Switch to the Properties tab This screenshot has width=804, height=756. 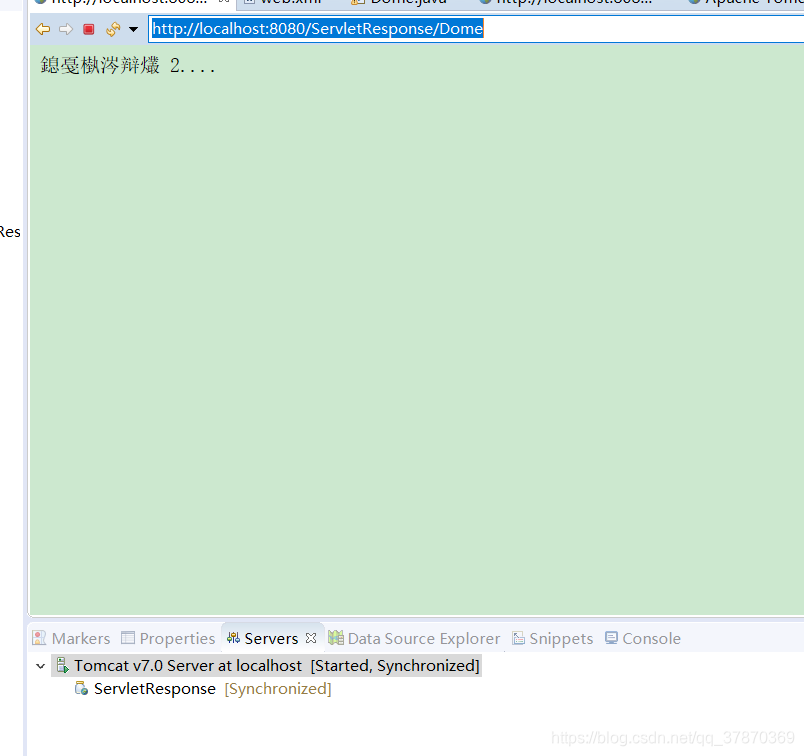[168, 638]
